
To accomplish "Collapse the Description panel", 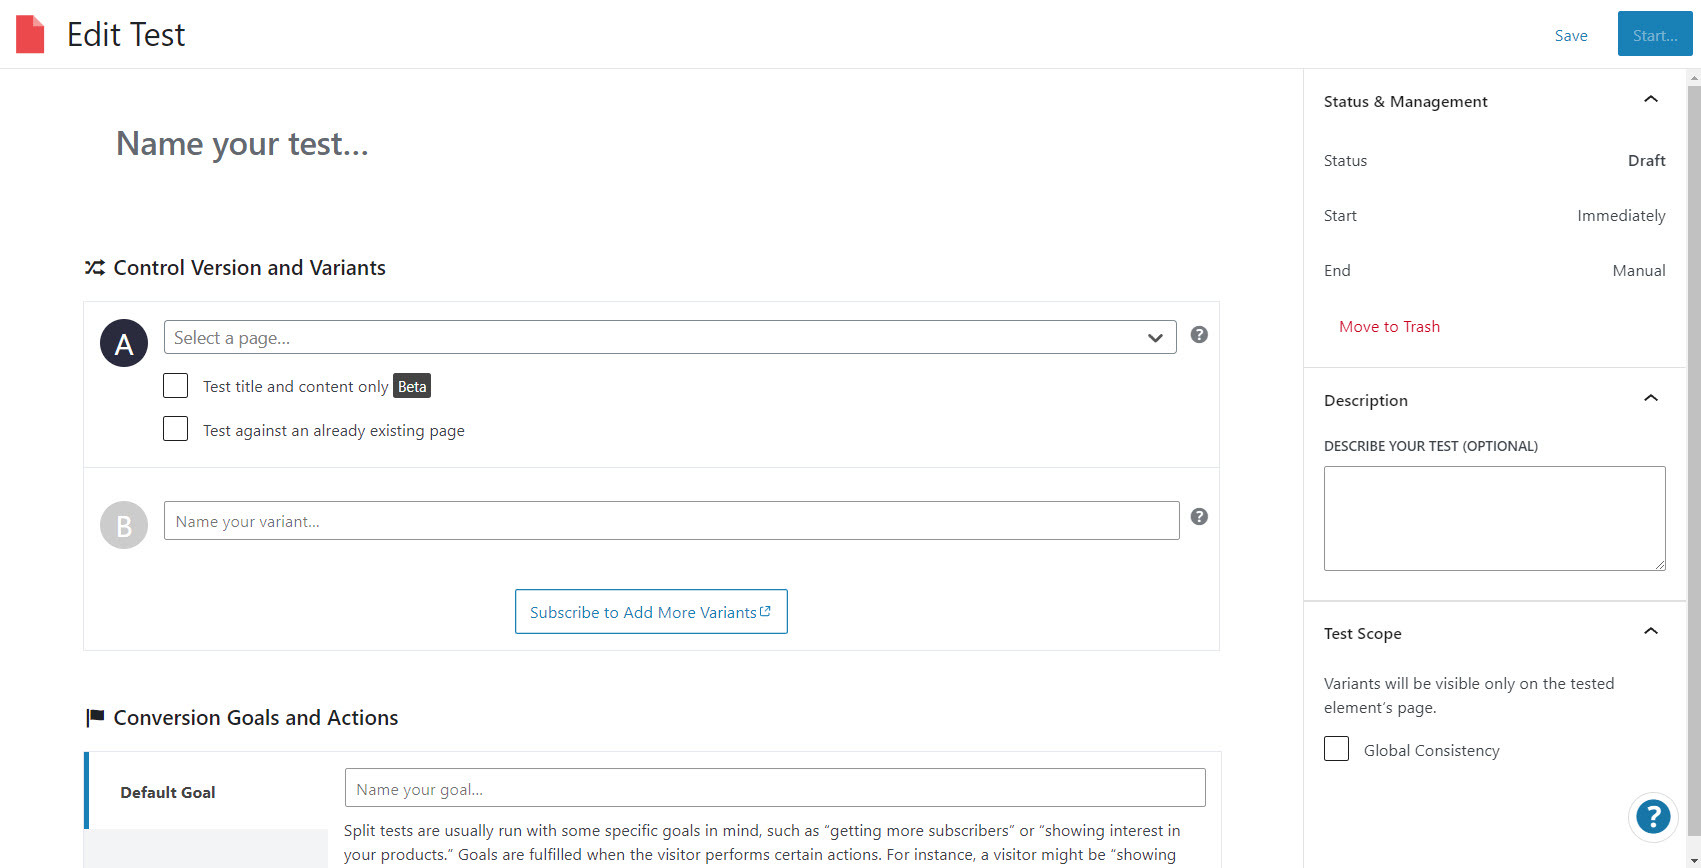I will (1651, 398).
